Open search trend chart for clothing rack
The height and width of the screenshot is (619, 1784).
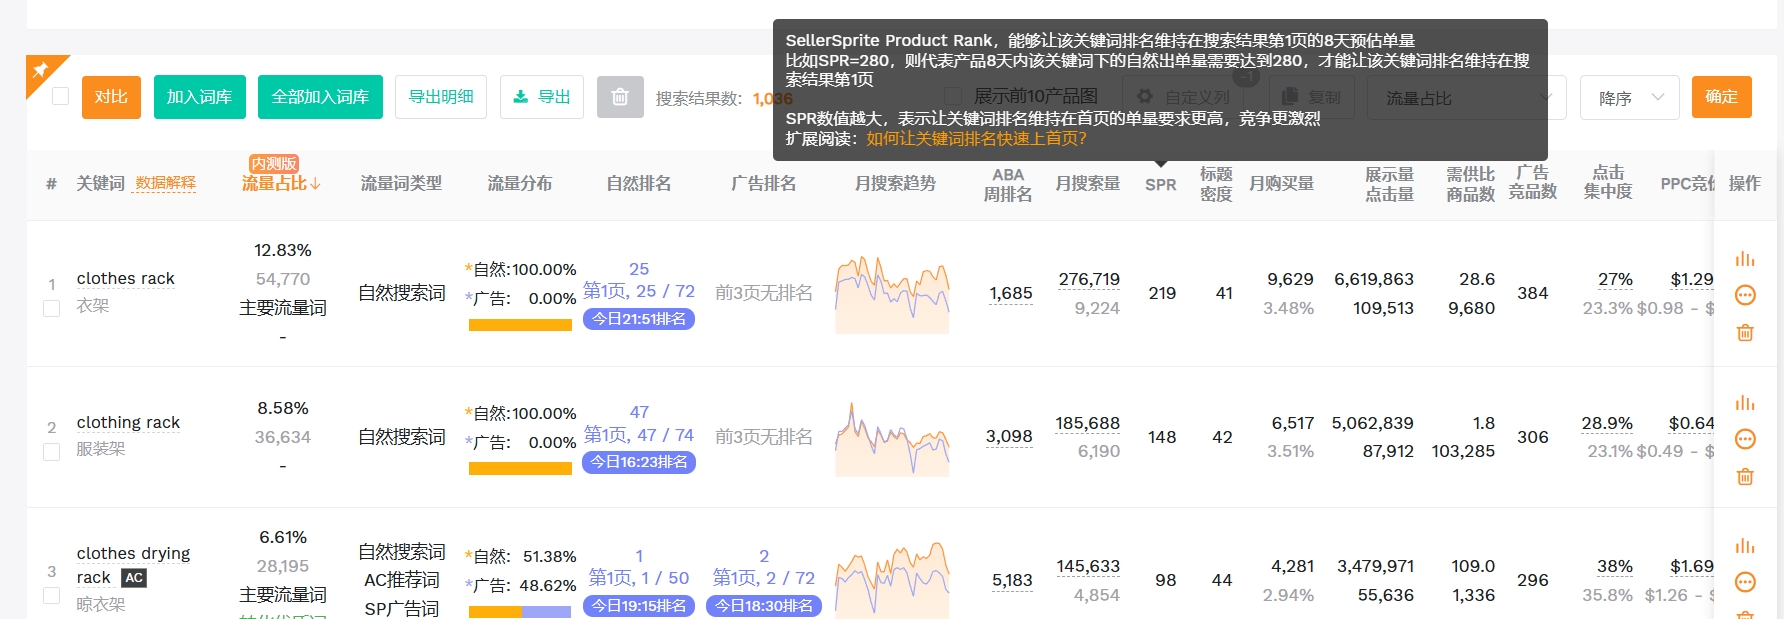[x=892, y=438]
